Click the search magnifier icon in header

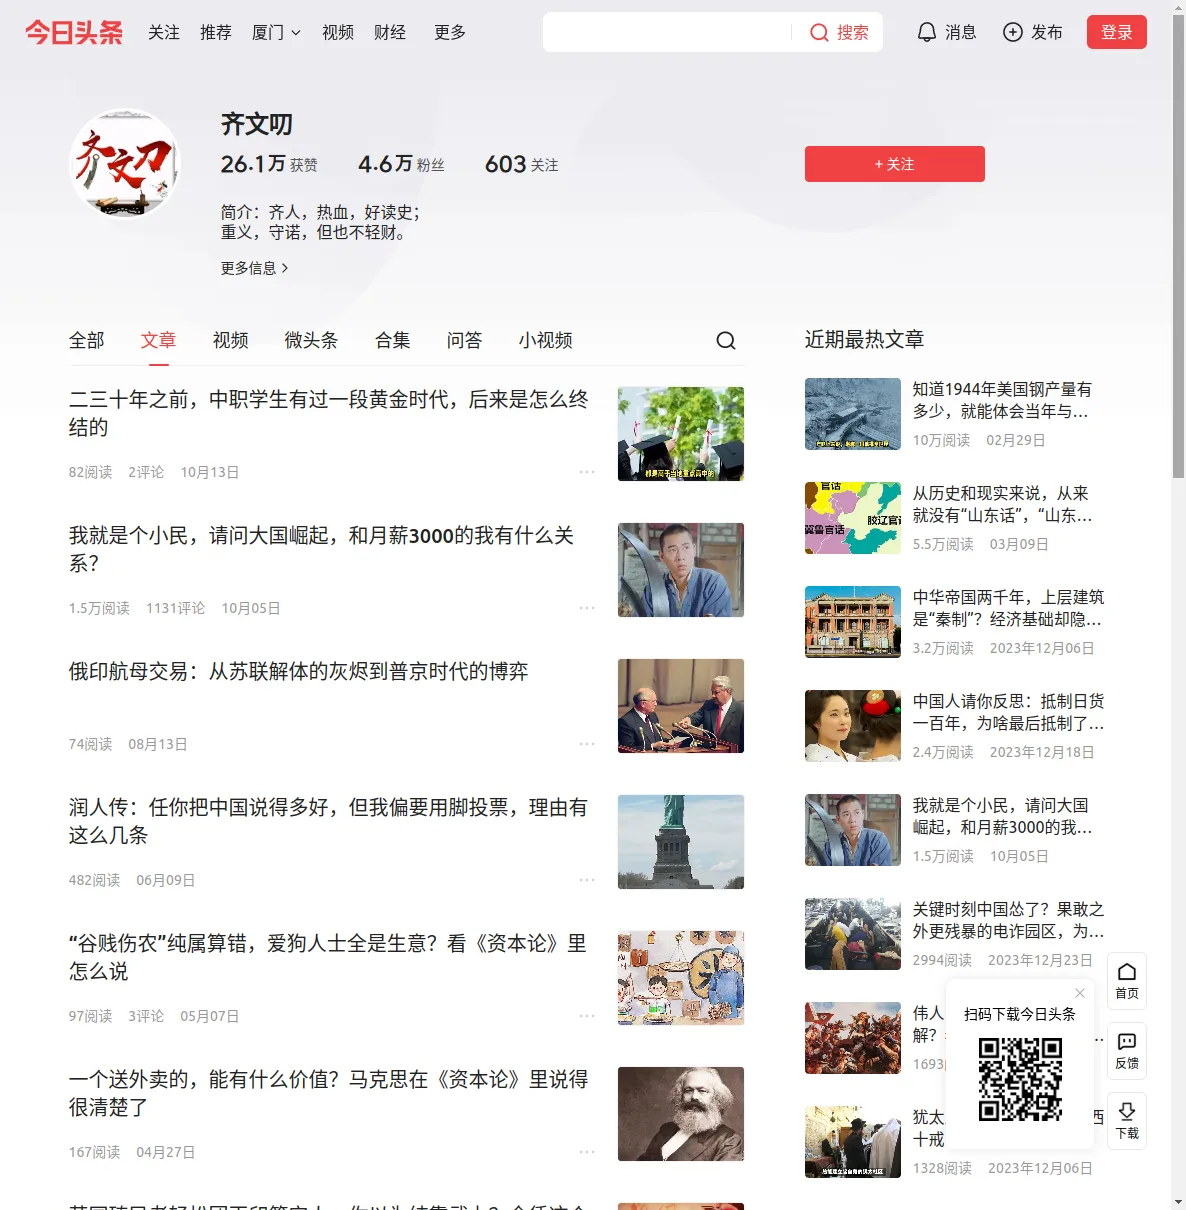[x=819, y=33]
